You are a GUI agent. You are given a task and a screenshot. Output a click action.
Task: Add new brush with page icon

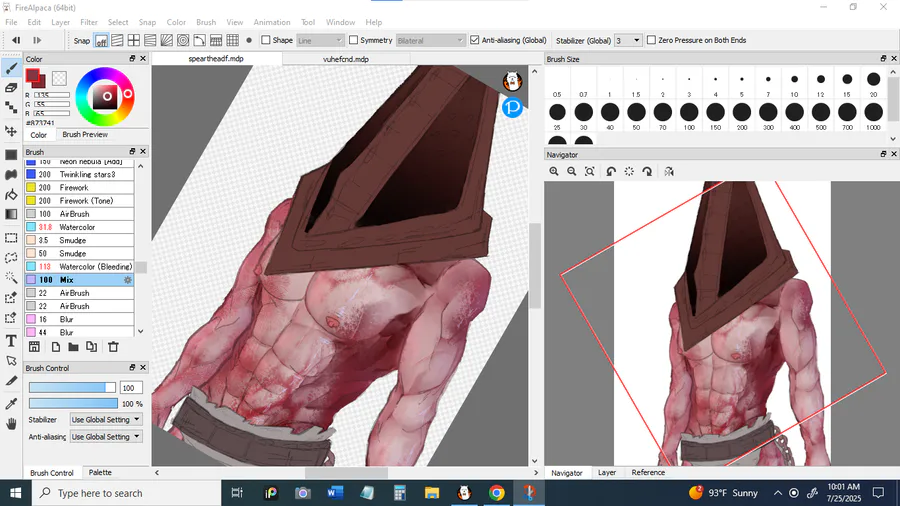(56, 347)
